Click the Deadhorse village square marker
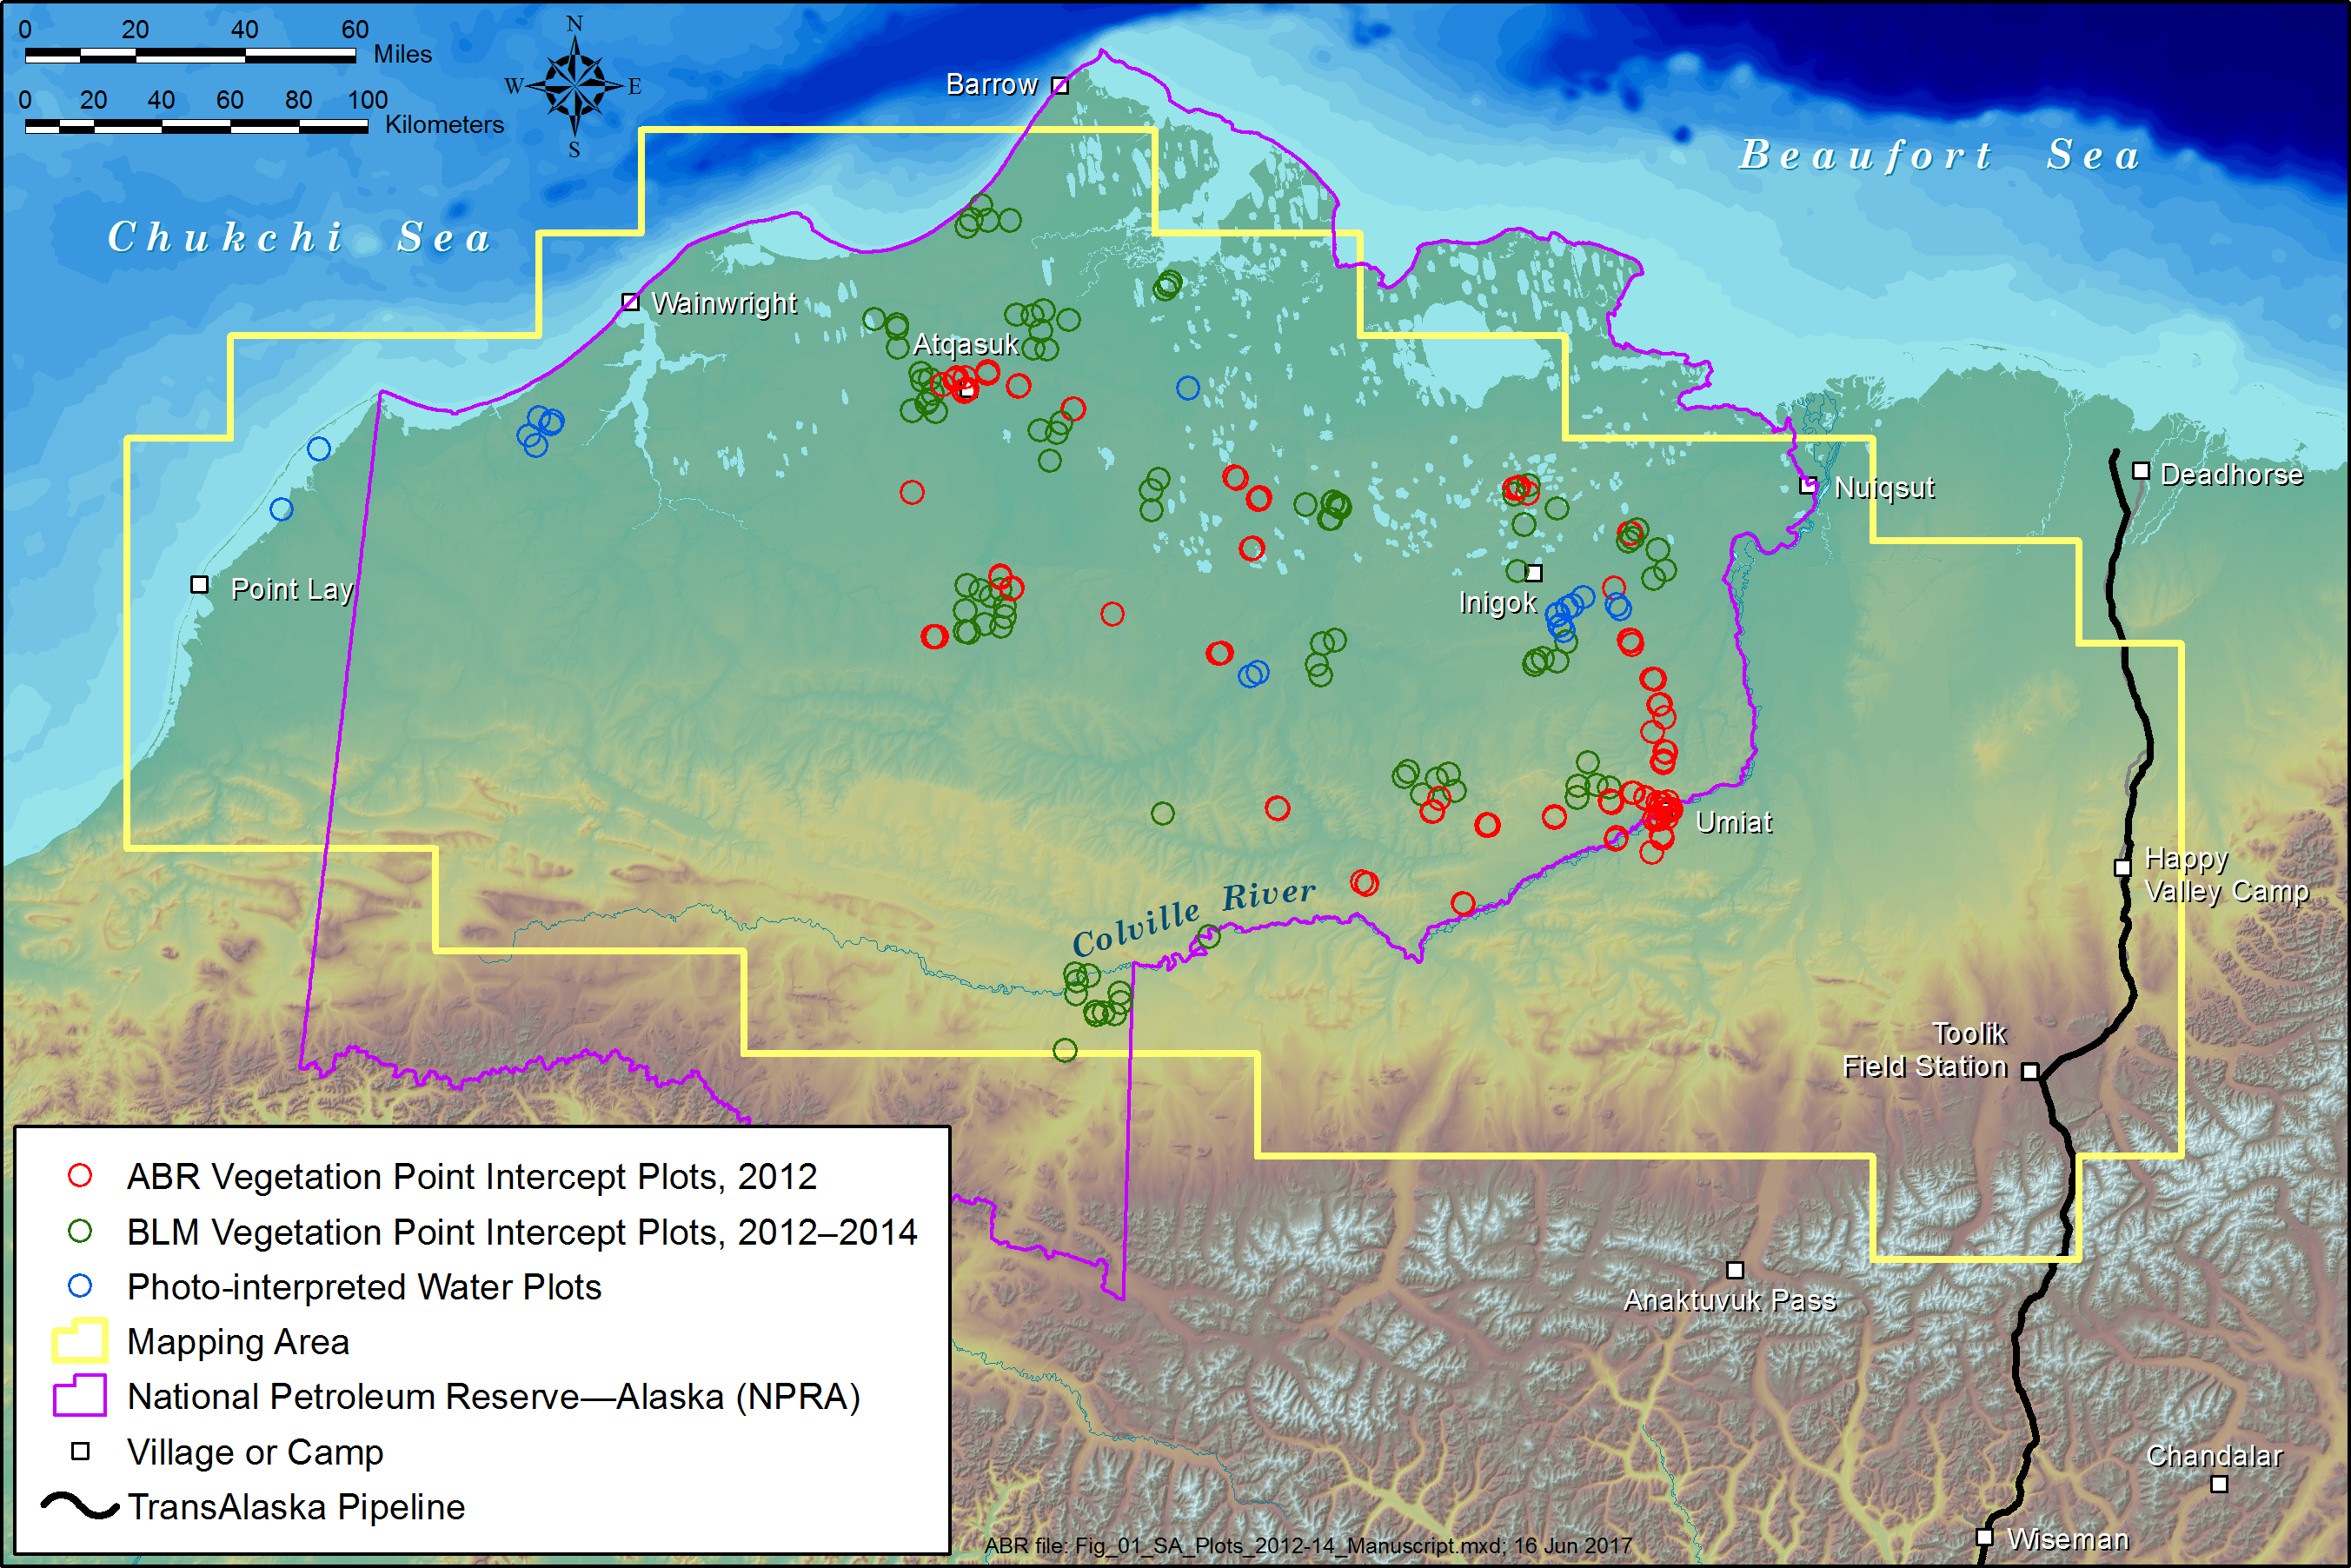Image resolution: width=2351 pixels, height=1568 pixels. 2141,470
